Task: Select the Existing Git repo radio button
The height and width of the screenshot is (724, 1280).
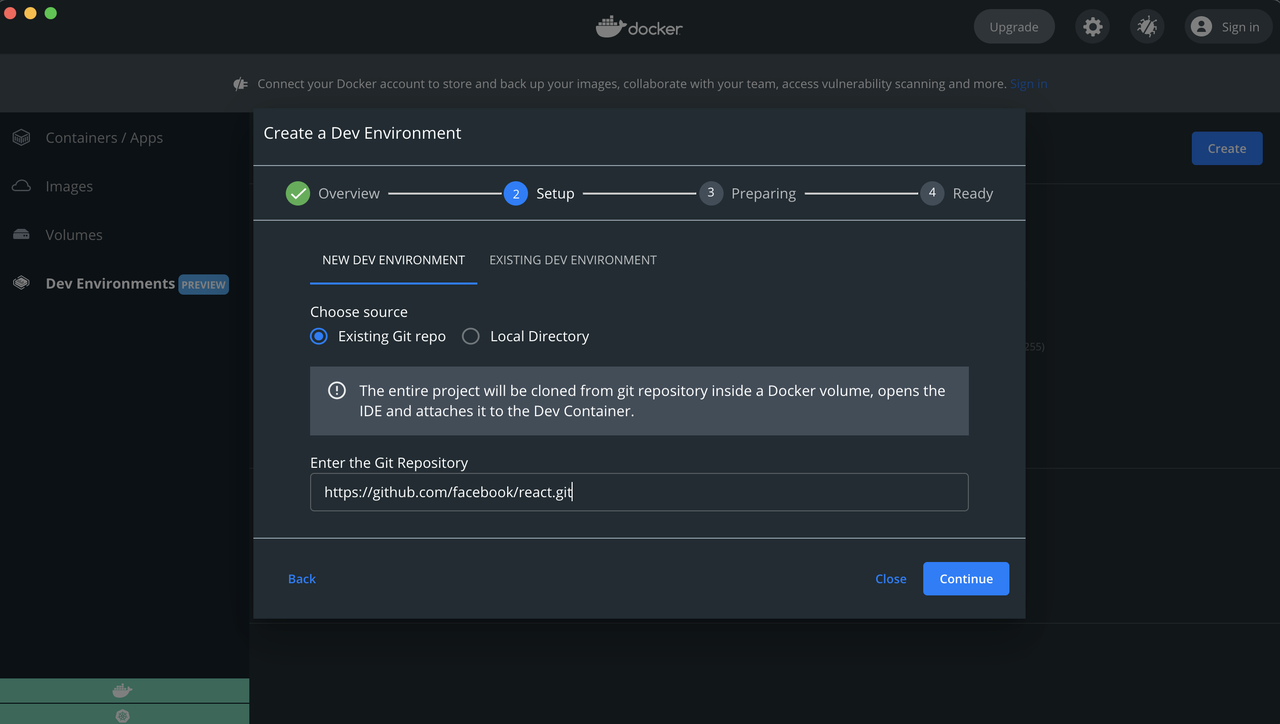Action: 319,337
